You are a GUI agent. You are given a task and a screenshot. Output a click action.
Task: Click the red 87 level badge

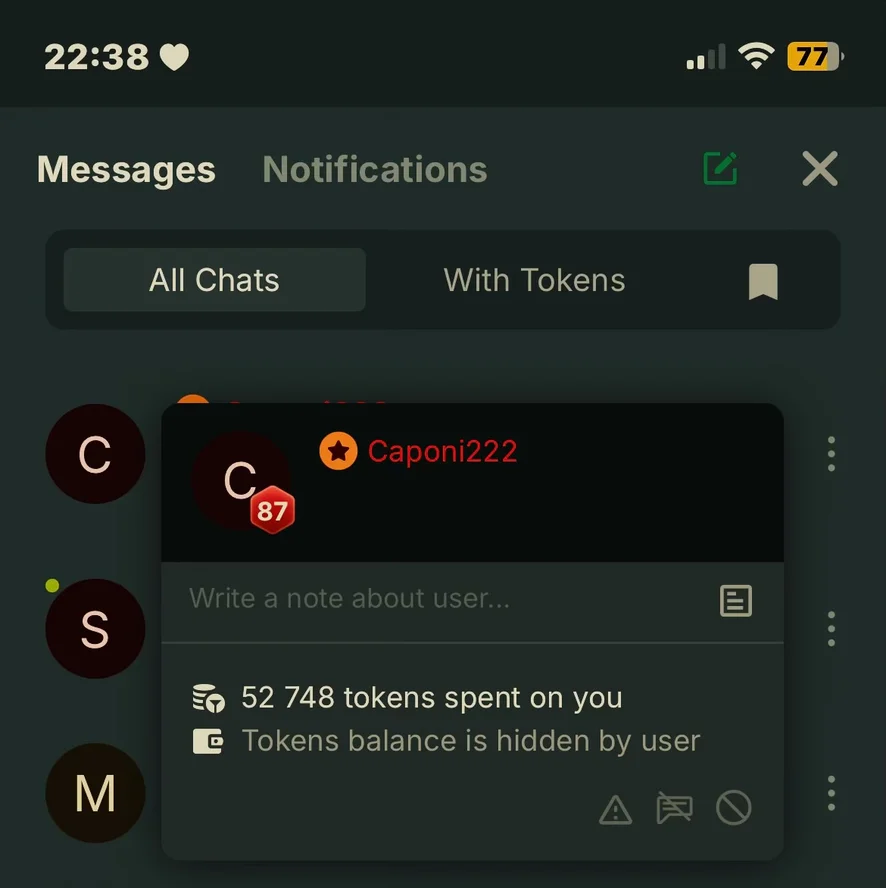[x=272, y=510]
